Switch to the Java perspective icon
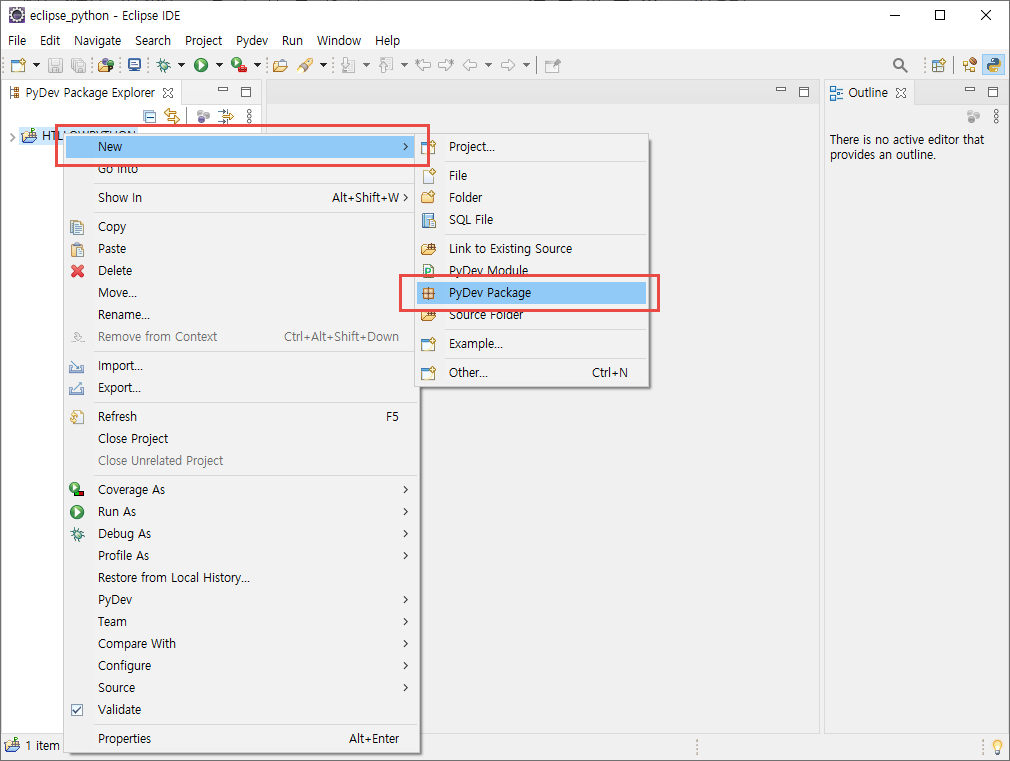This screenshot has width=1010, height=761. click(969, 65)
